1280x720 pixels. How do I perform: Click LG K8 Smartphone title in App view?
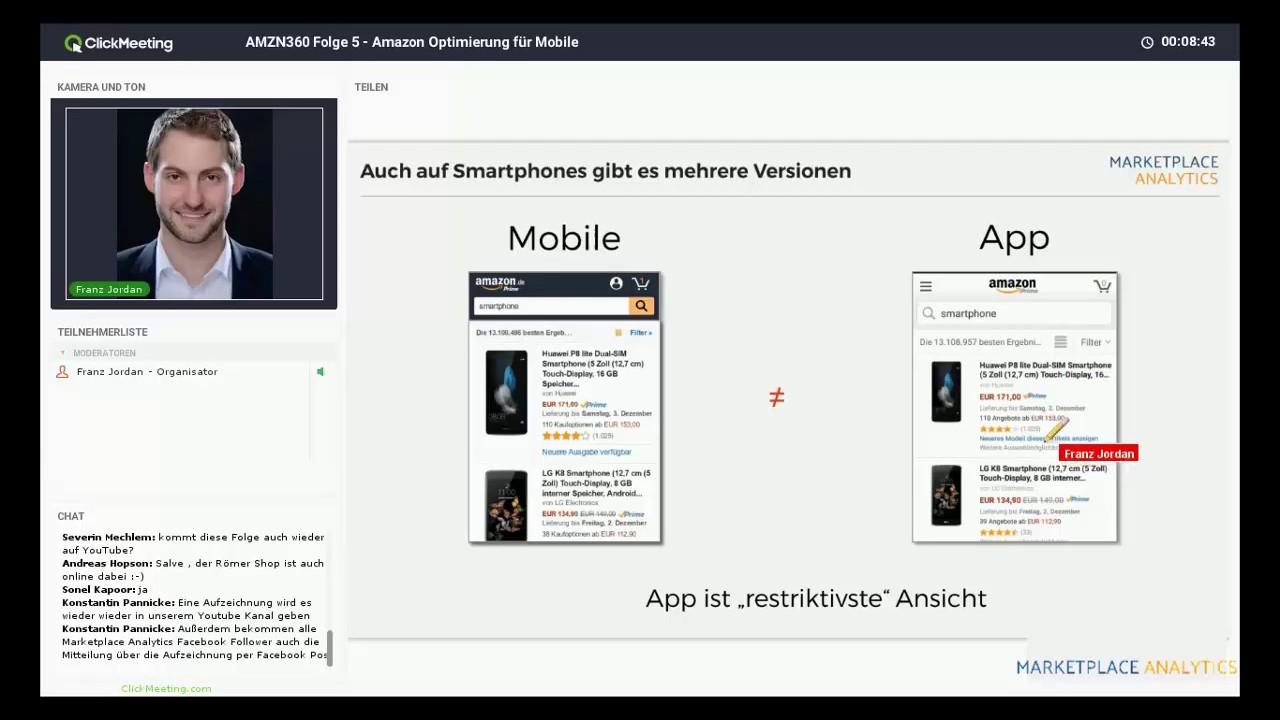click(x=1045, y=473)
